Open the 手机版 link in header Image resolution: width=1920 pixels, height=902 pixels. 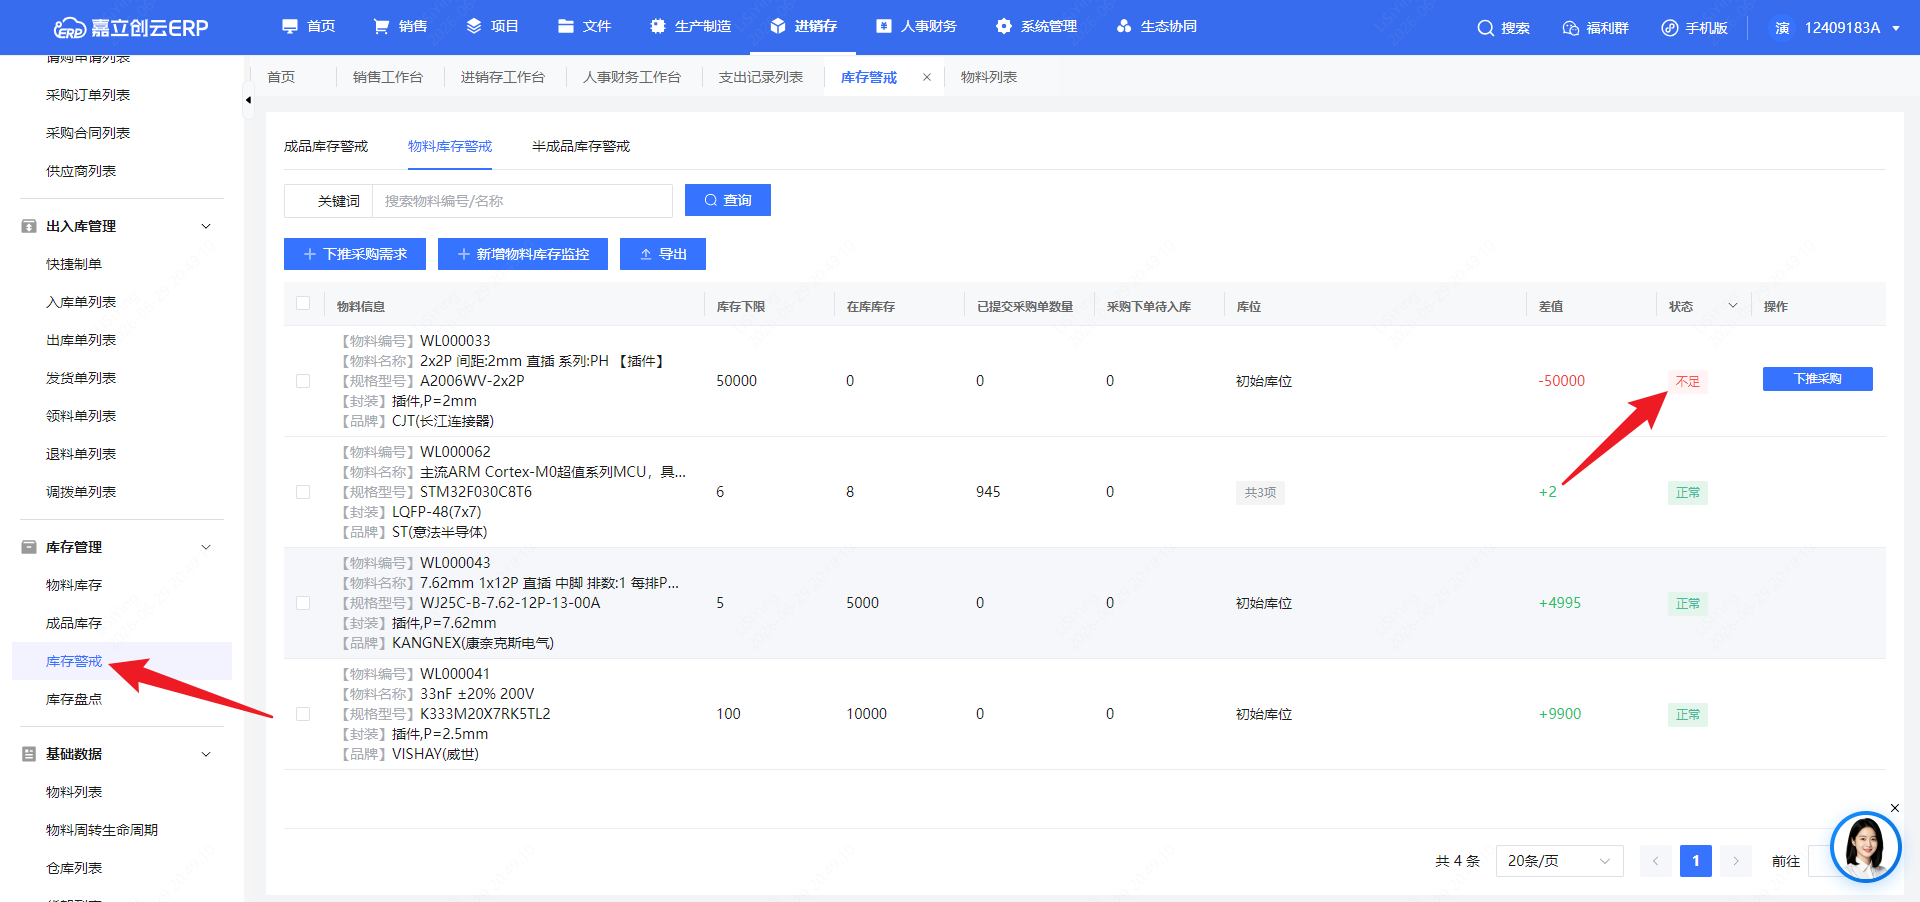pyautogui.click(x=1694, y=28)
